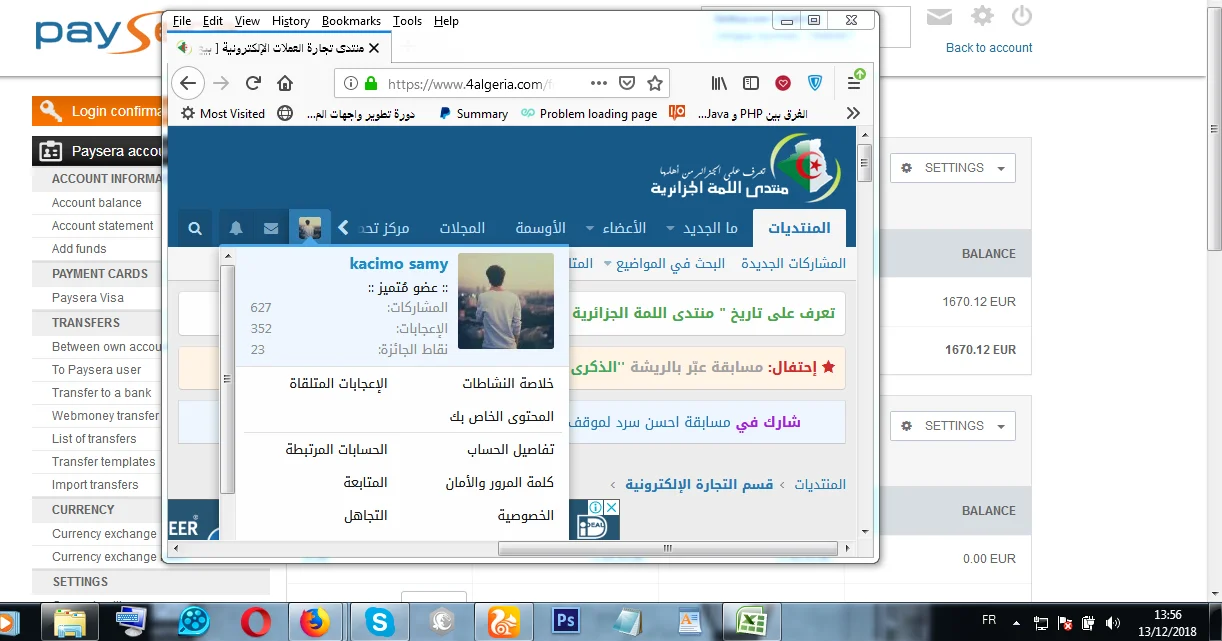Open Photoshop from the Windows taskbar
This screenshot has width=1222, height=641.
coord(566,622)
